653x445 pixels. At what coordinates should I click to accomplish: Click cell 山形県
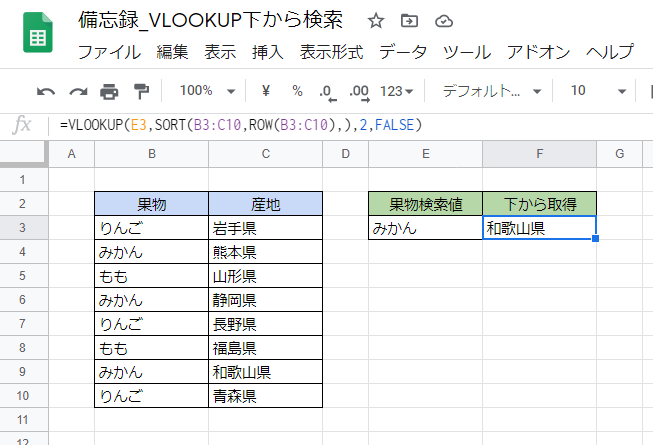(265, 276)
